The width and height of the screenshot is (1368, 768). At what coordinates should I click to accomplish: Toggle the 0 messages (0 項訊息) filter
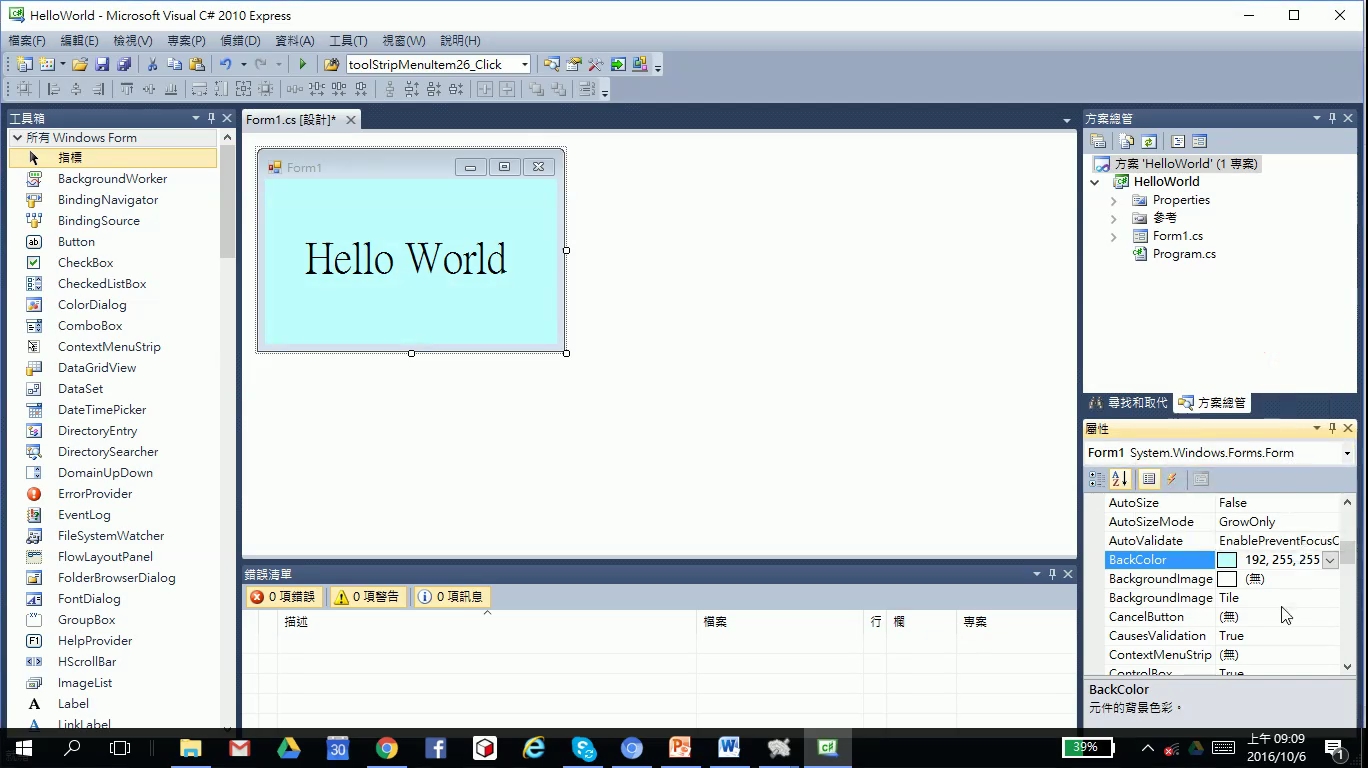tap(451, 597)
